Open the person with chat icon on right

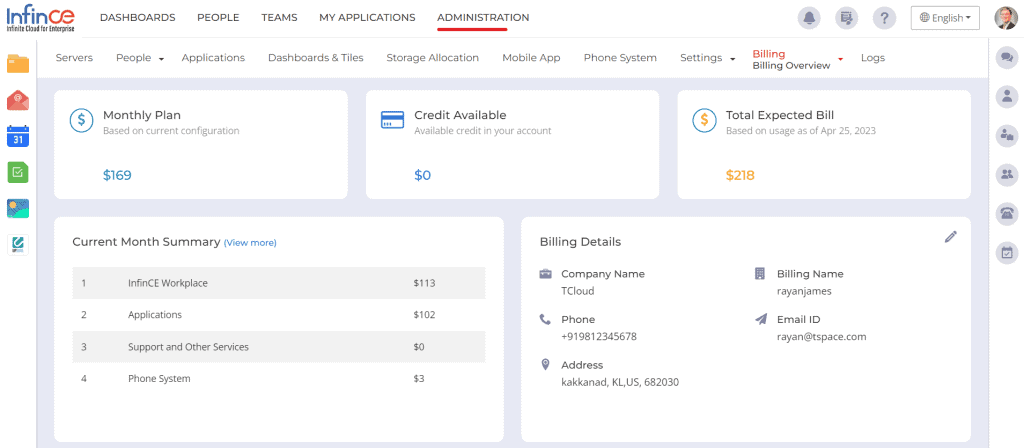(1006, 135)
